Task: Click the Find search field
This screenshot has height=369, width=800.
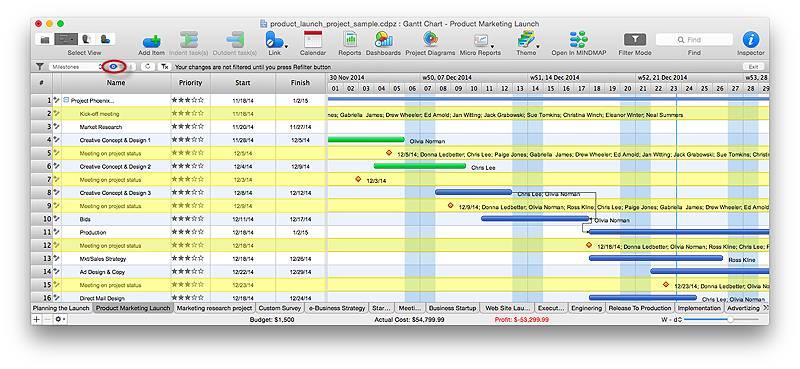Action: tap(694, 39)
